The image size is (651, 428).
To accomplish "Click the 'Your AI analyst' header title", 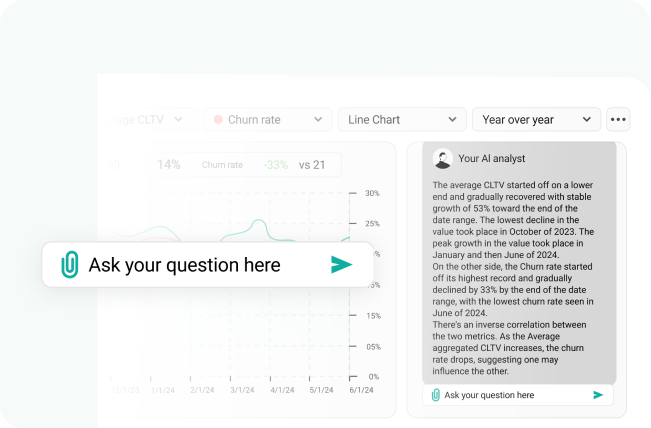I will pos(491,158).
